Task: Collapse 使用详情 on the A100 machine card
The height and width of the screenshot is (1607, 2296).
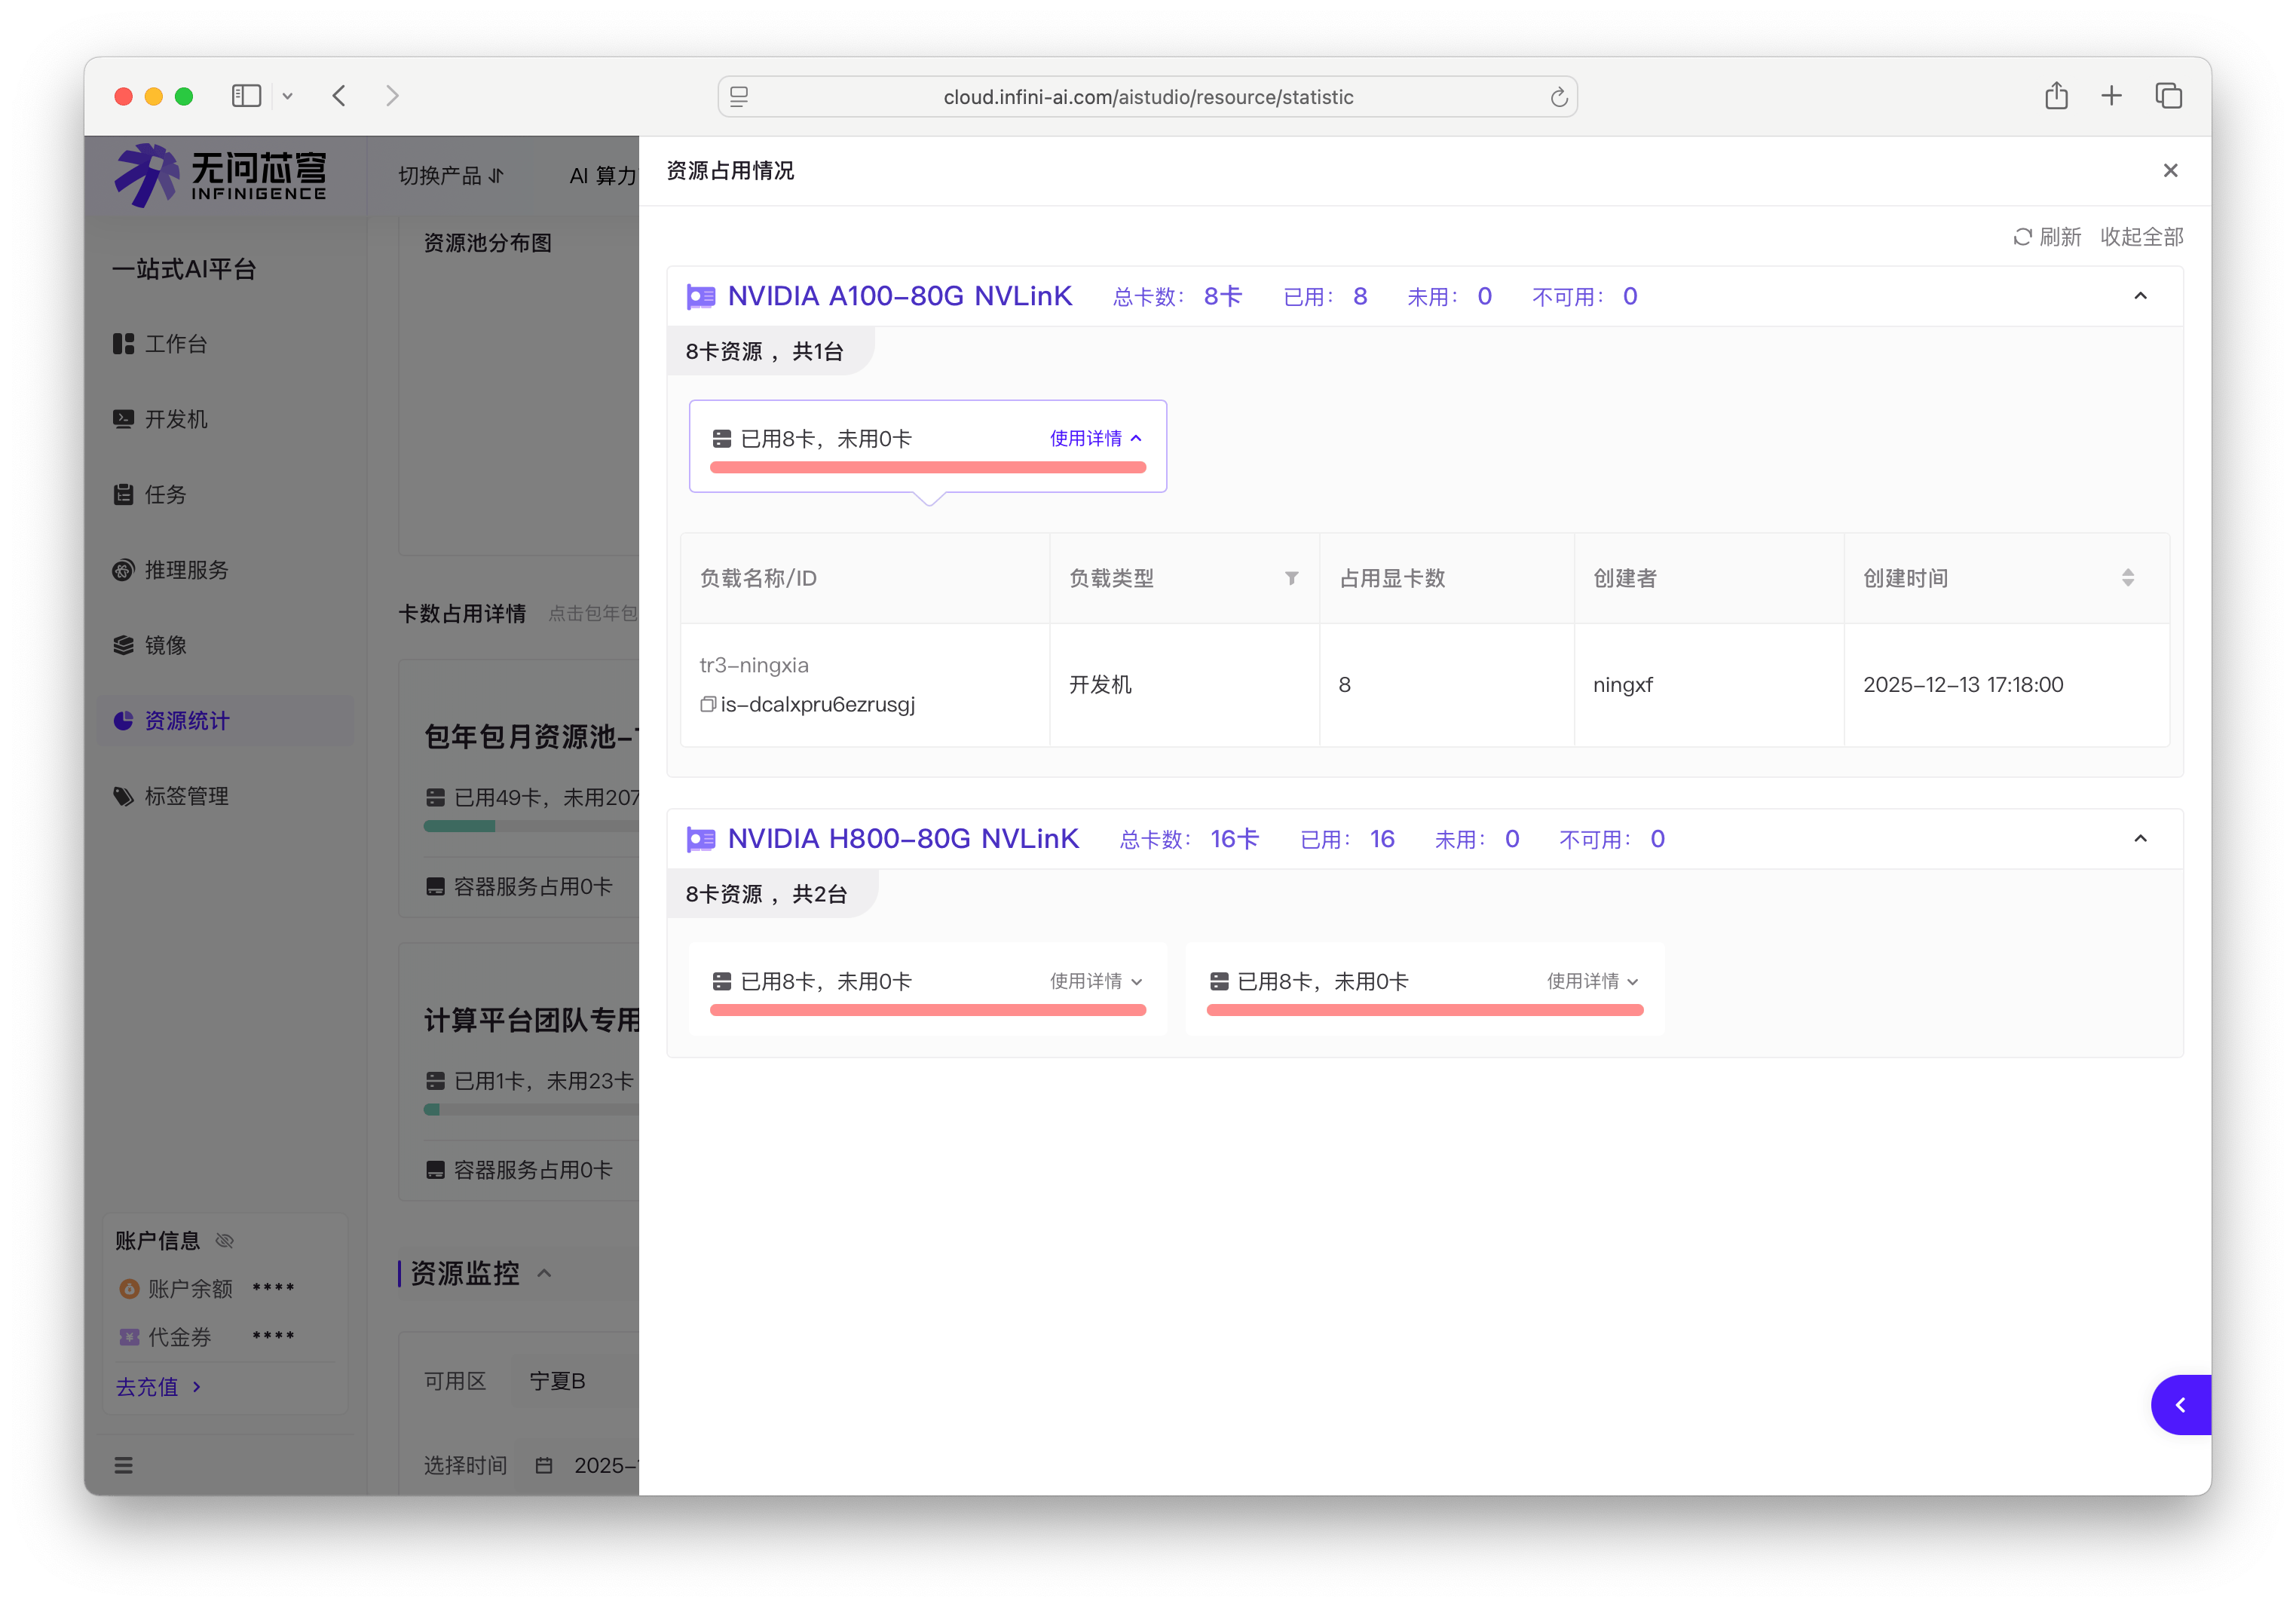Action: [x=1095, y=439]
